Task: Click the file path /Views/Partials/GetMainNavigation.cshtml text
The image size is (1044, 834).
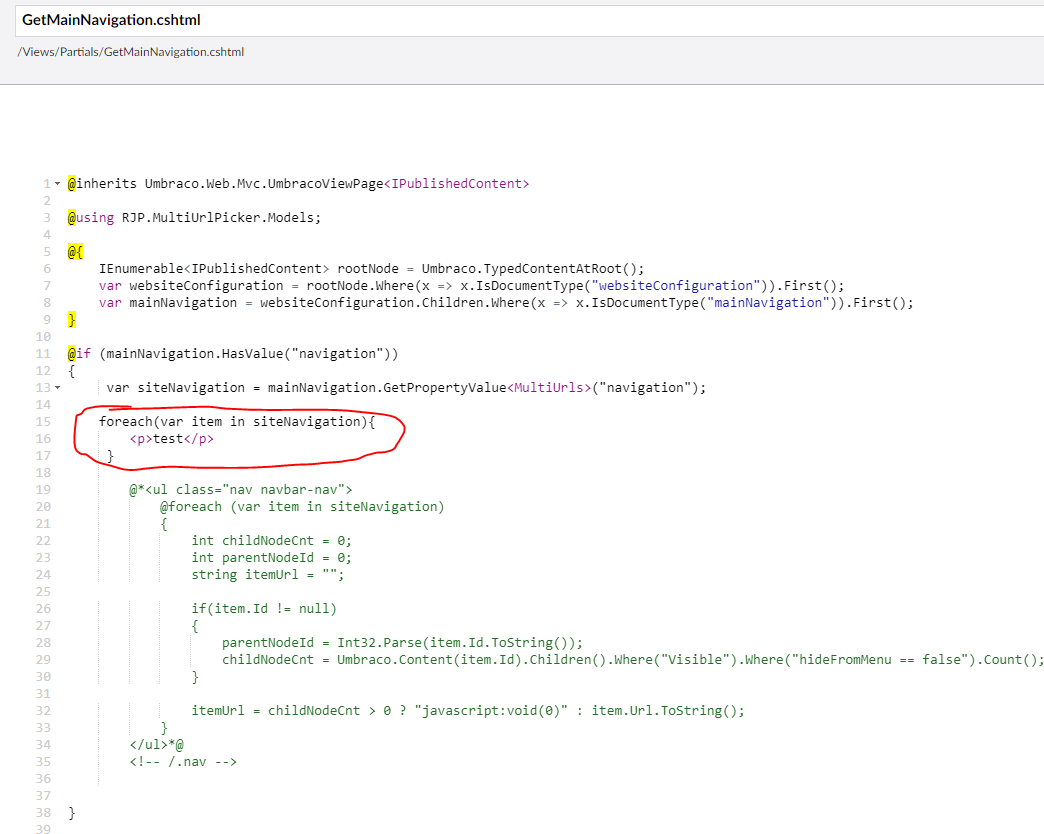Action: coord(130,52)
